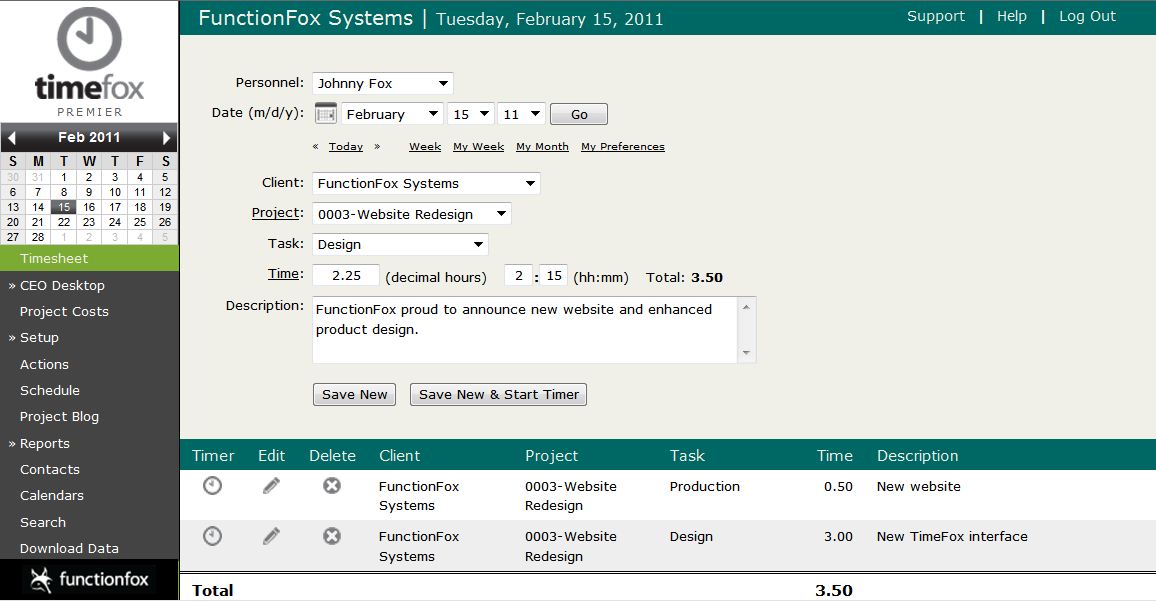Open My Preferences link
The image size is (1156, 602).
click(x=623, y=147)
